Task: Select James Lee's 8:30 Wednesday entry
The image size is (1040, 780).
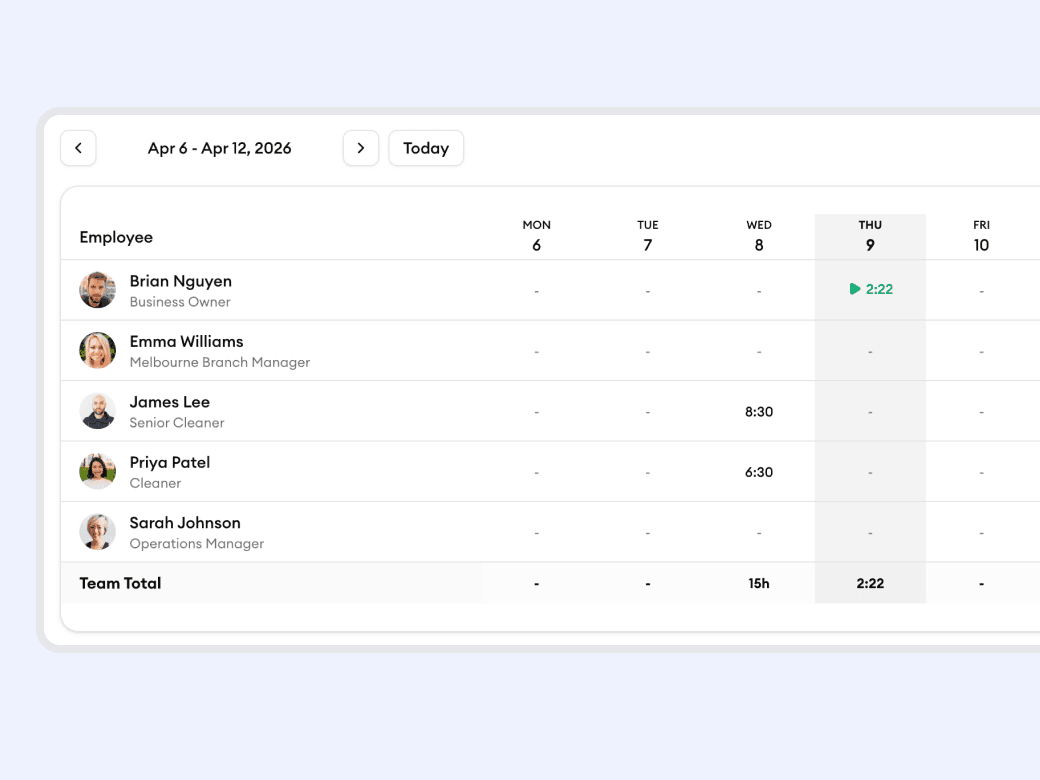Action: pos(758,411)
